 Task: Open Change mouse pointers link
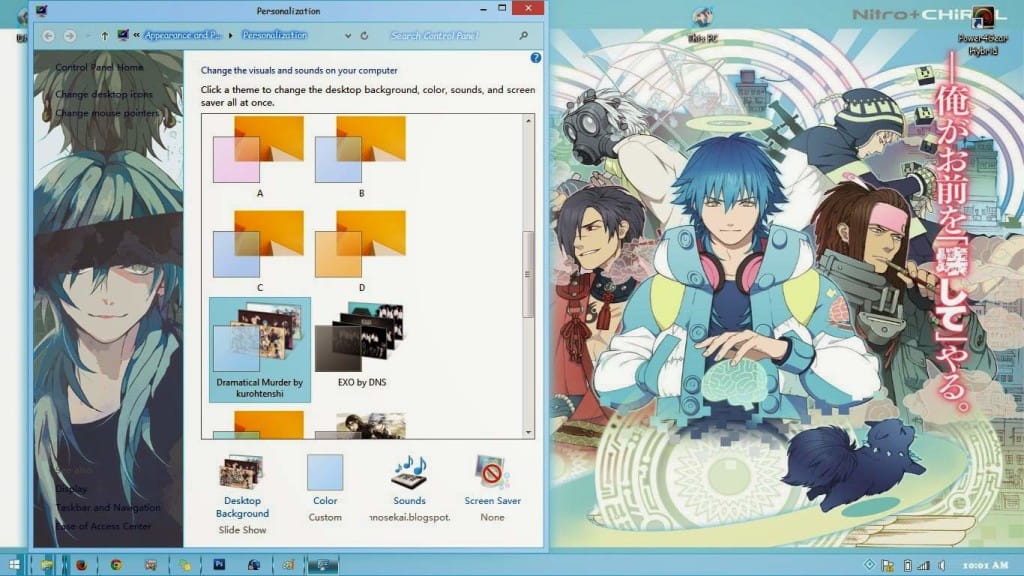click(107, 113)
